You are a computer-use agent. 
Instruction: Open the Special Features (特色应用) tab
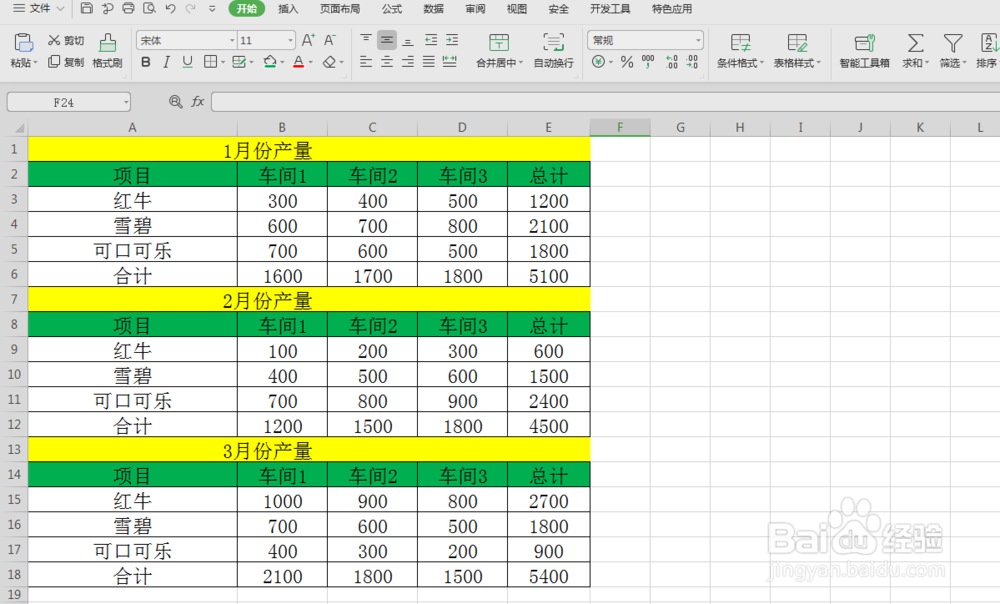(672, 9)
